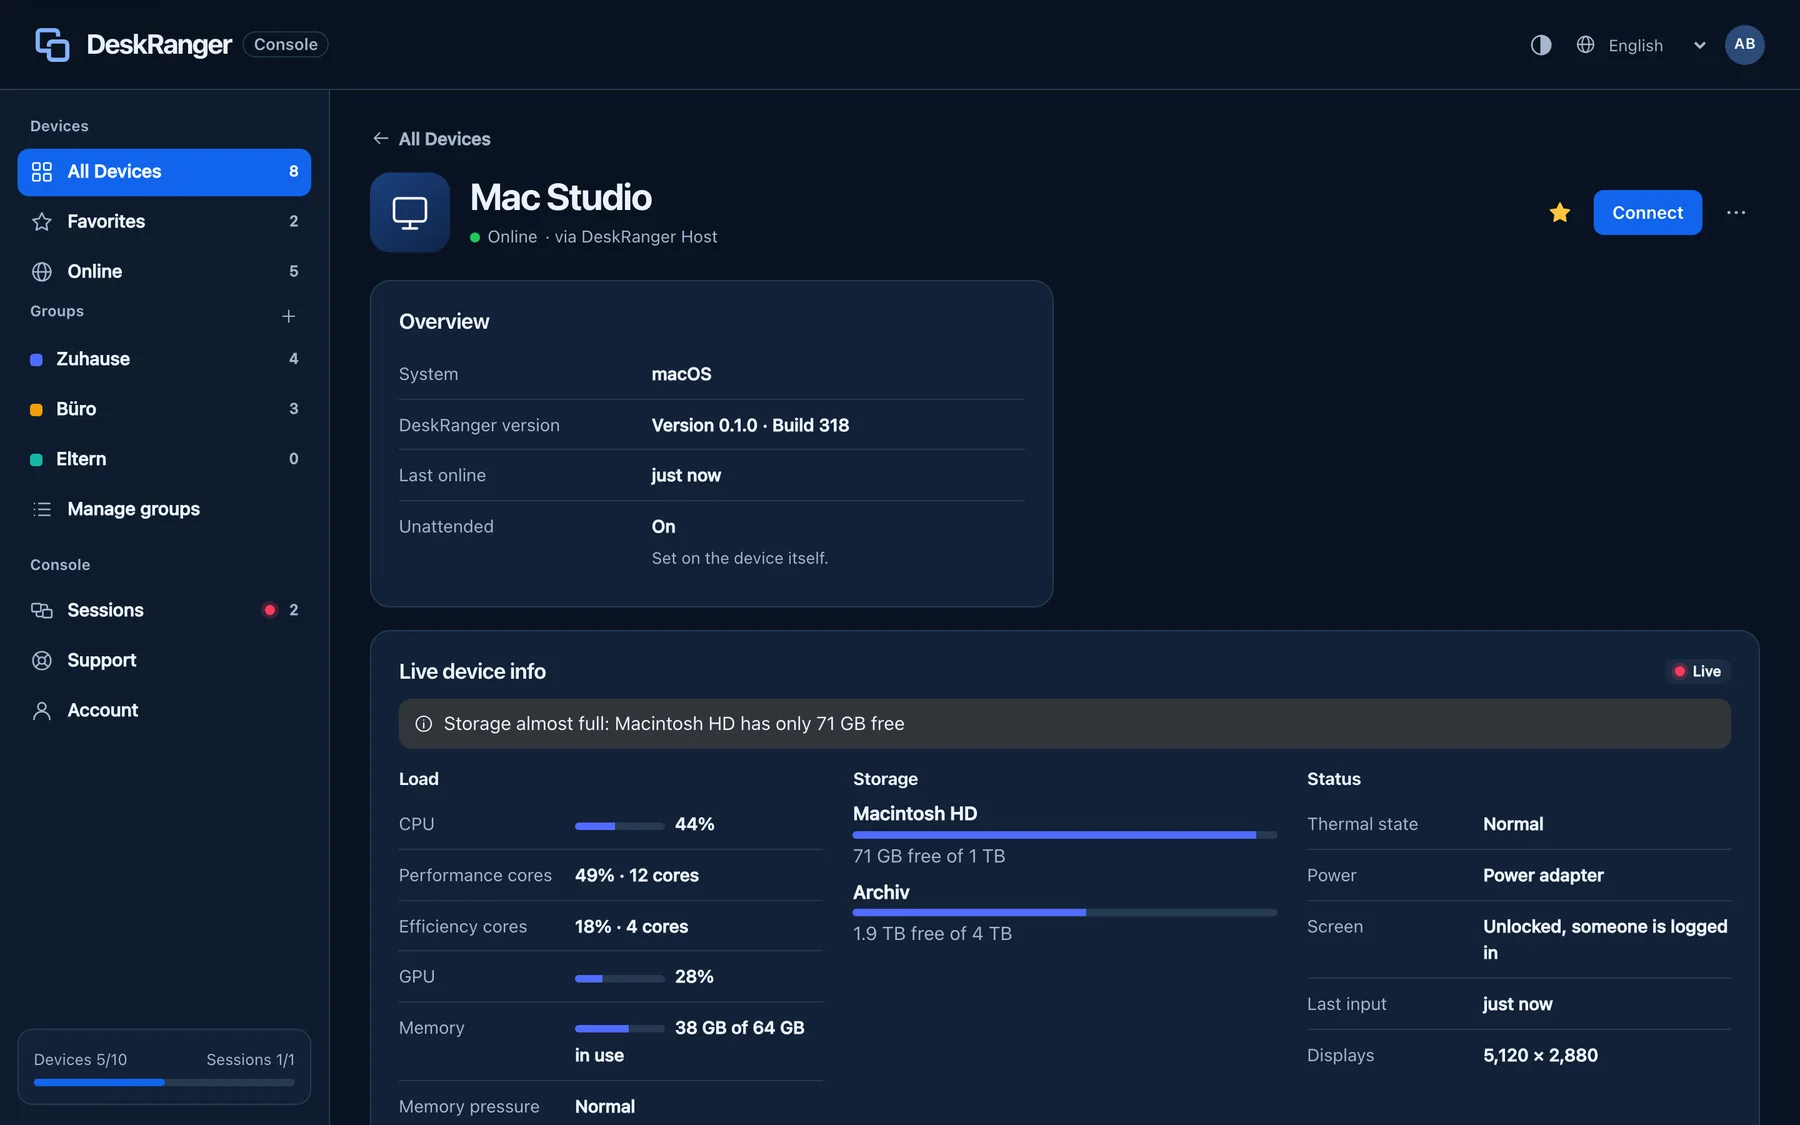1800x1125 pixels.
Task: Open the Zuhause group
Action: 164,359
